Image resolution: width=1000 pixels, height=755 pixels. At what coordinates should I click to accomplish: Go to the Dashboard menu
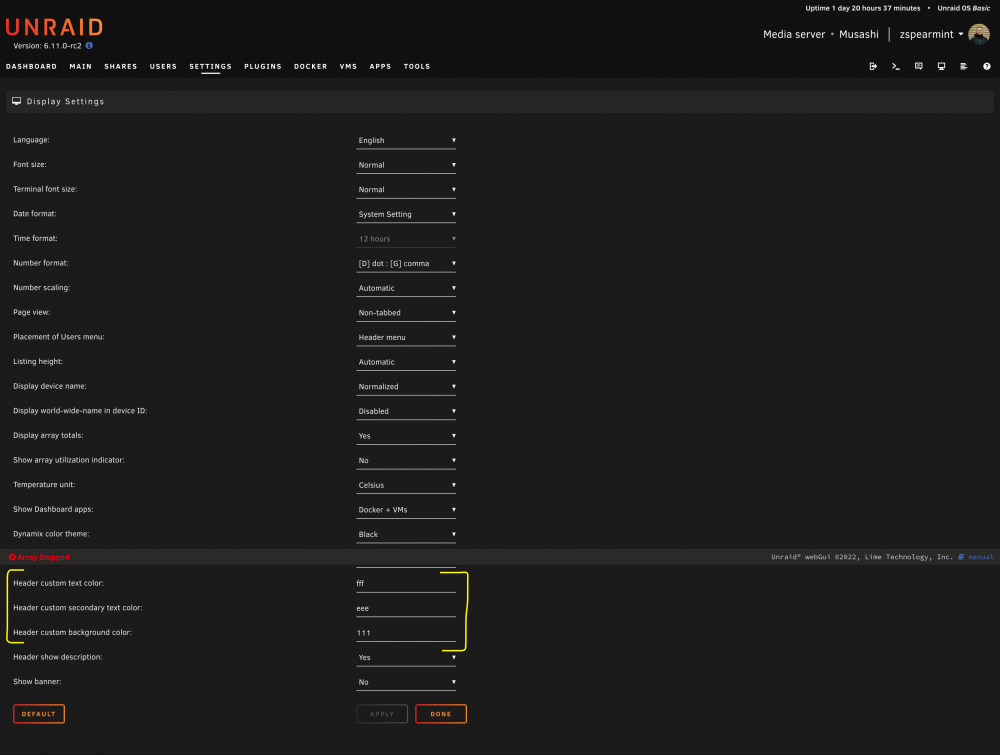pos(31,66)
